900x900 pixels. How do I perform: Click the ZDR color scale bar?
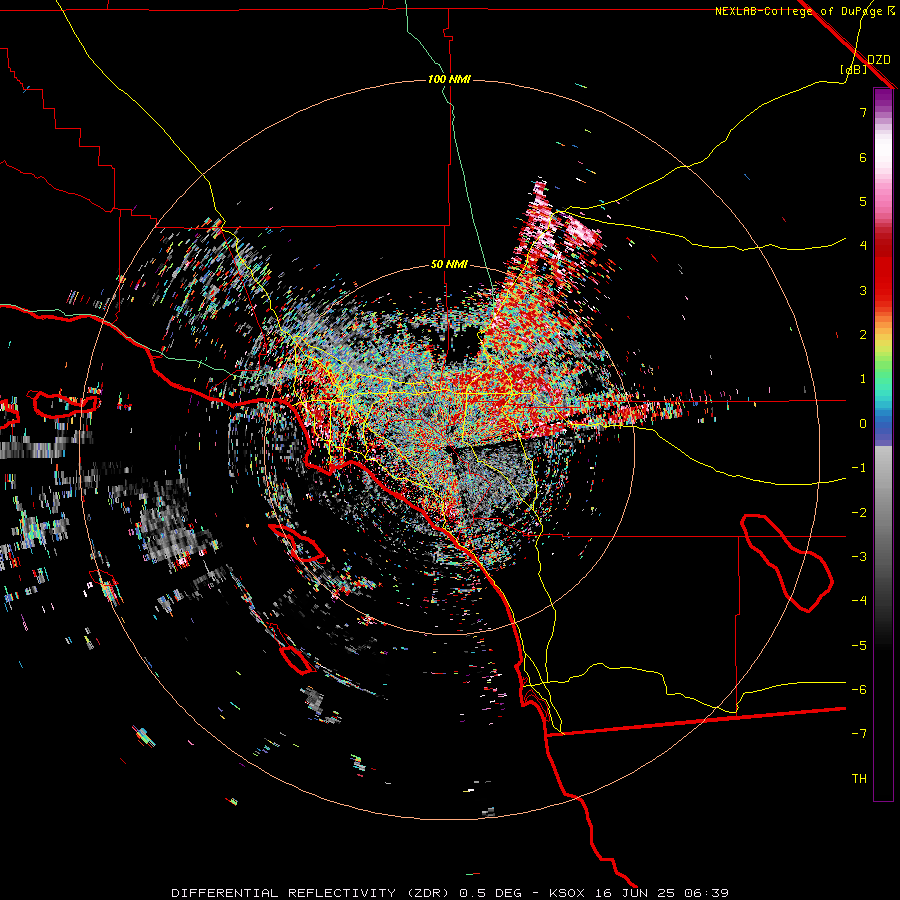(883, 444)
